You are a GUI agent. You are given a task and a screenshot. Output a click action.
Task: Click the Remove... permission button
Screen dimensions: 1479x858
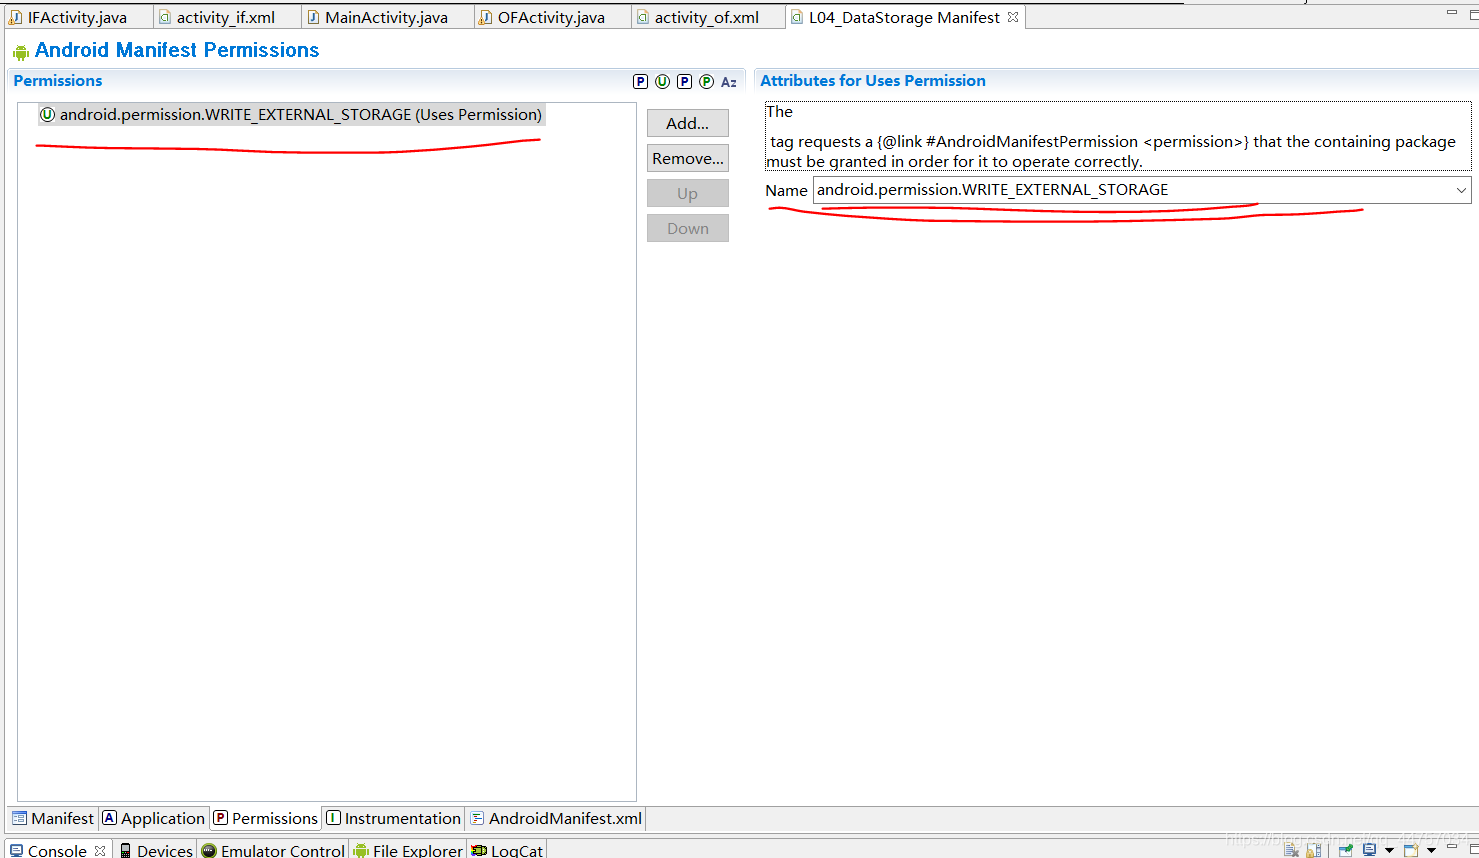(x=688, y=158)
